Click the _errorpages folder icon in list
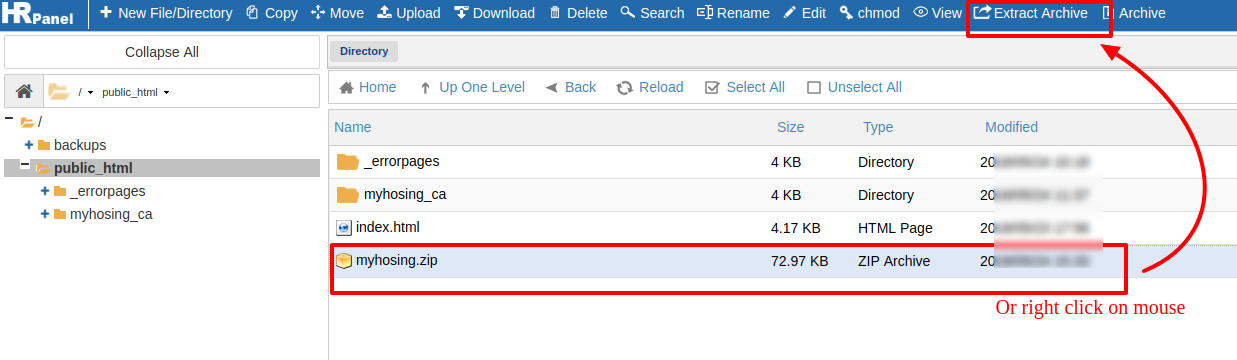 point(347,162)
